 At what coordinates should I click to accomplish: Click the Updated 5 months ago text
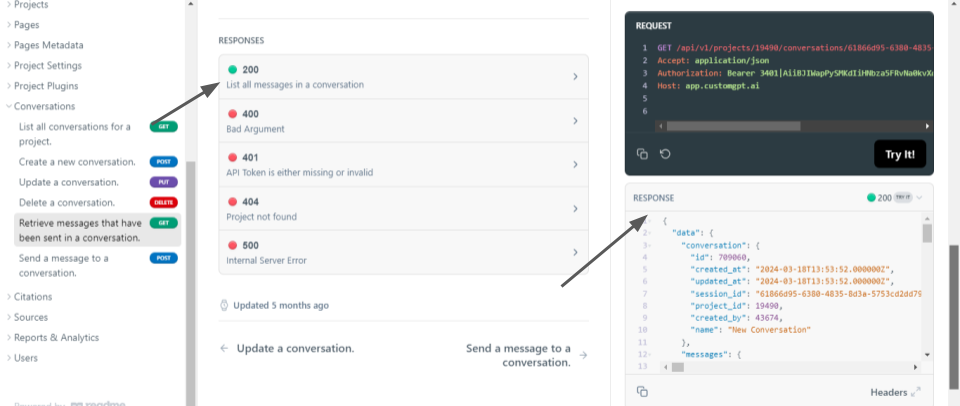point(280,305)
